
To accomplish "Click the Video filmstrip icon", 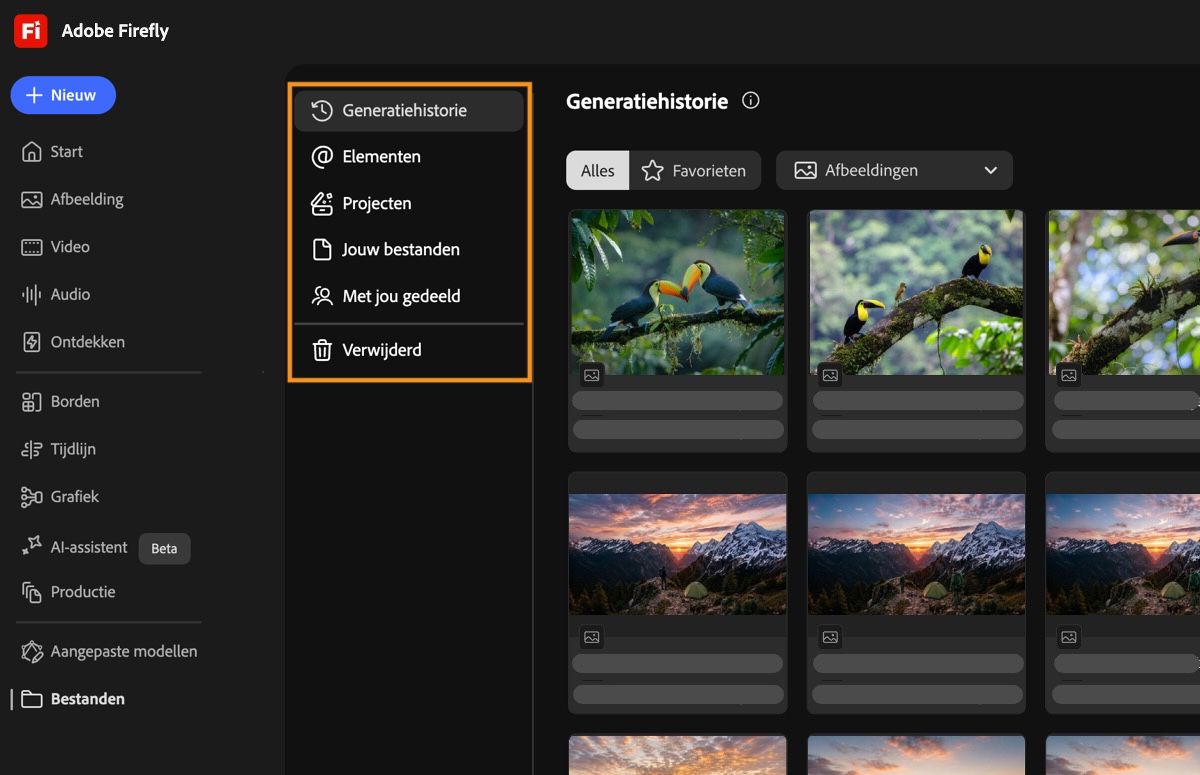I will click(32, 247).
